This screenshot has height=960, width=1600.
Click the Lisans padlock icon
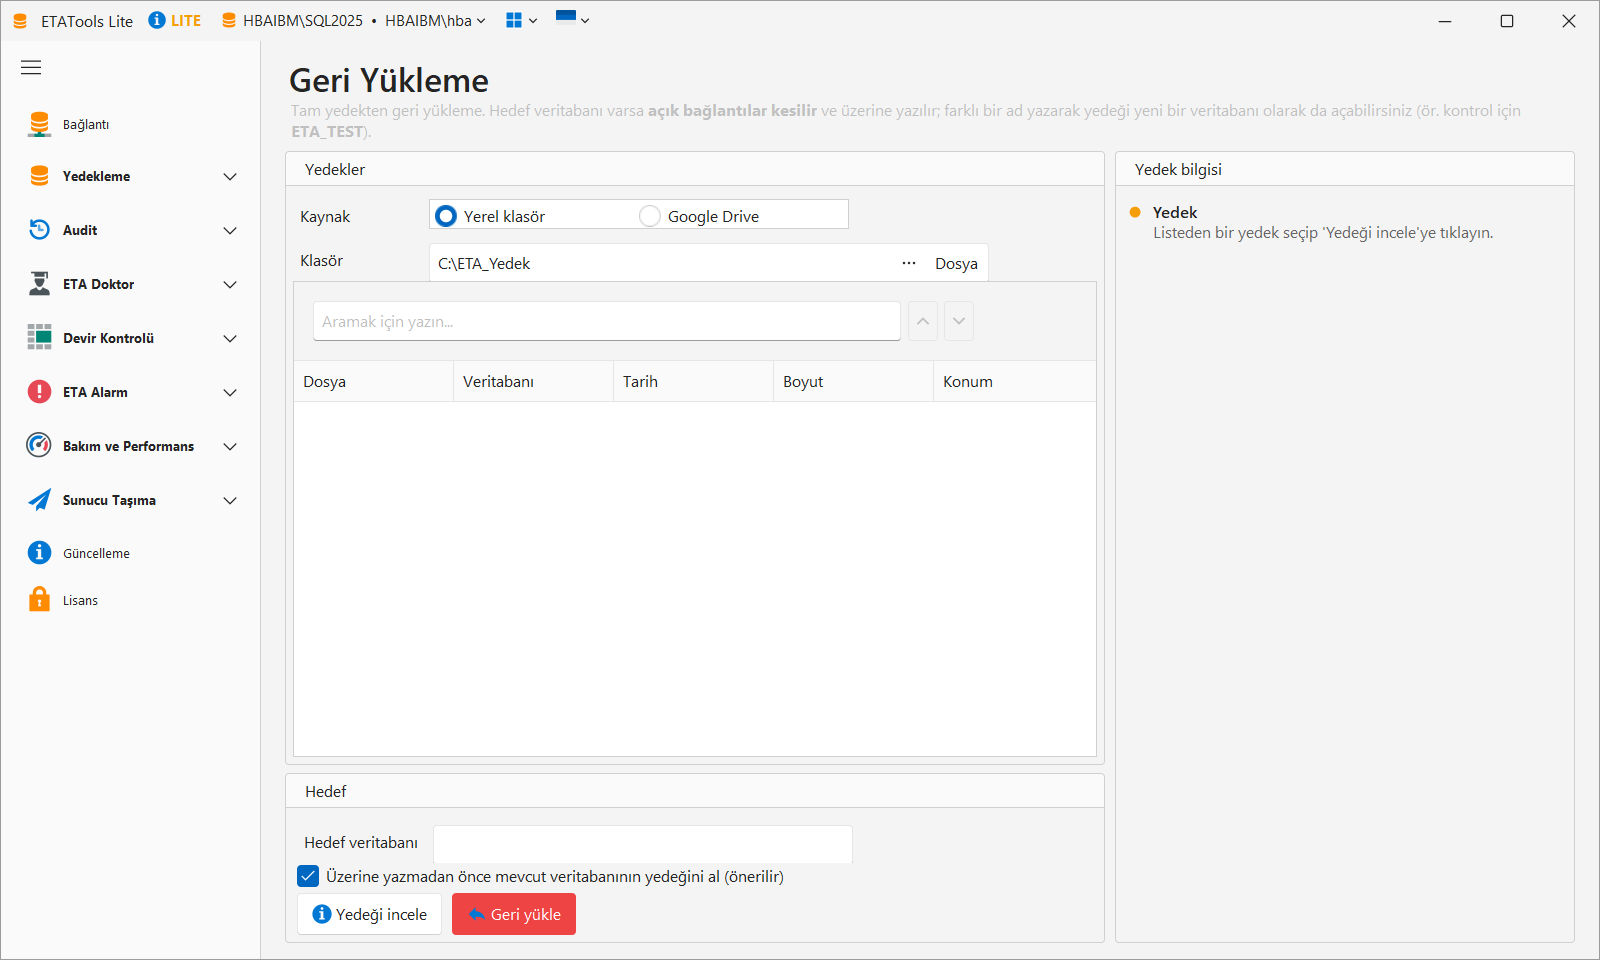tap(39, 599)
